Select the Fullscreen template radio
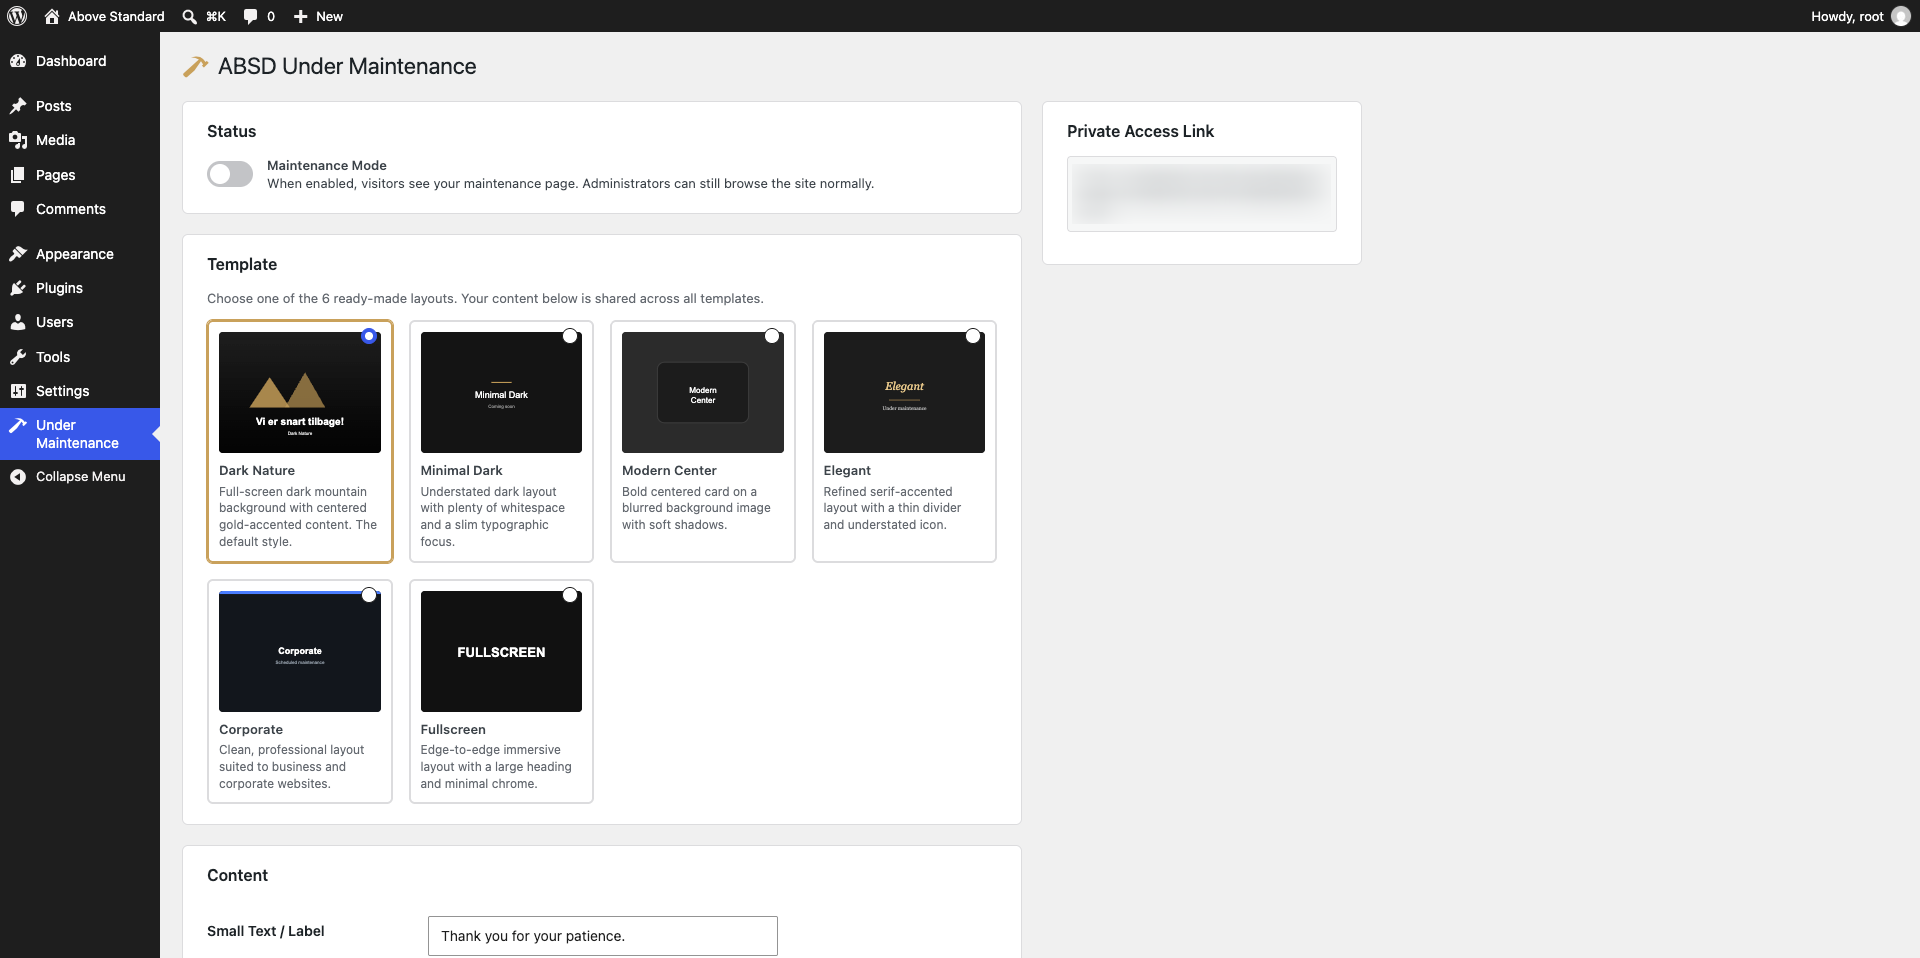Viewport: 1920px width, 958px height. click(570, 595)
